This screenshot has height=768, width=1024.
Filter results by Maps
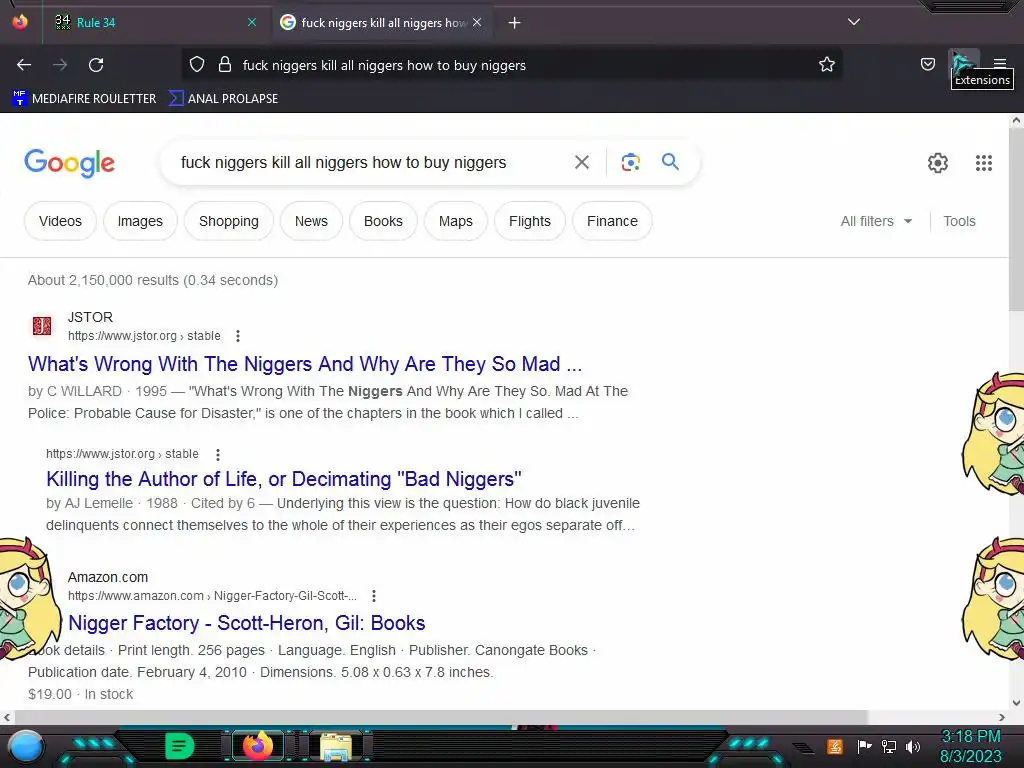coord(455,221)
